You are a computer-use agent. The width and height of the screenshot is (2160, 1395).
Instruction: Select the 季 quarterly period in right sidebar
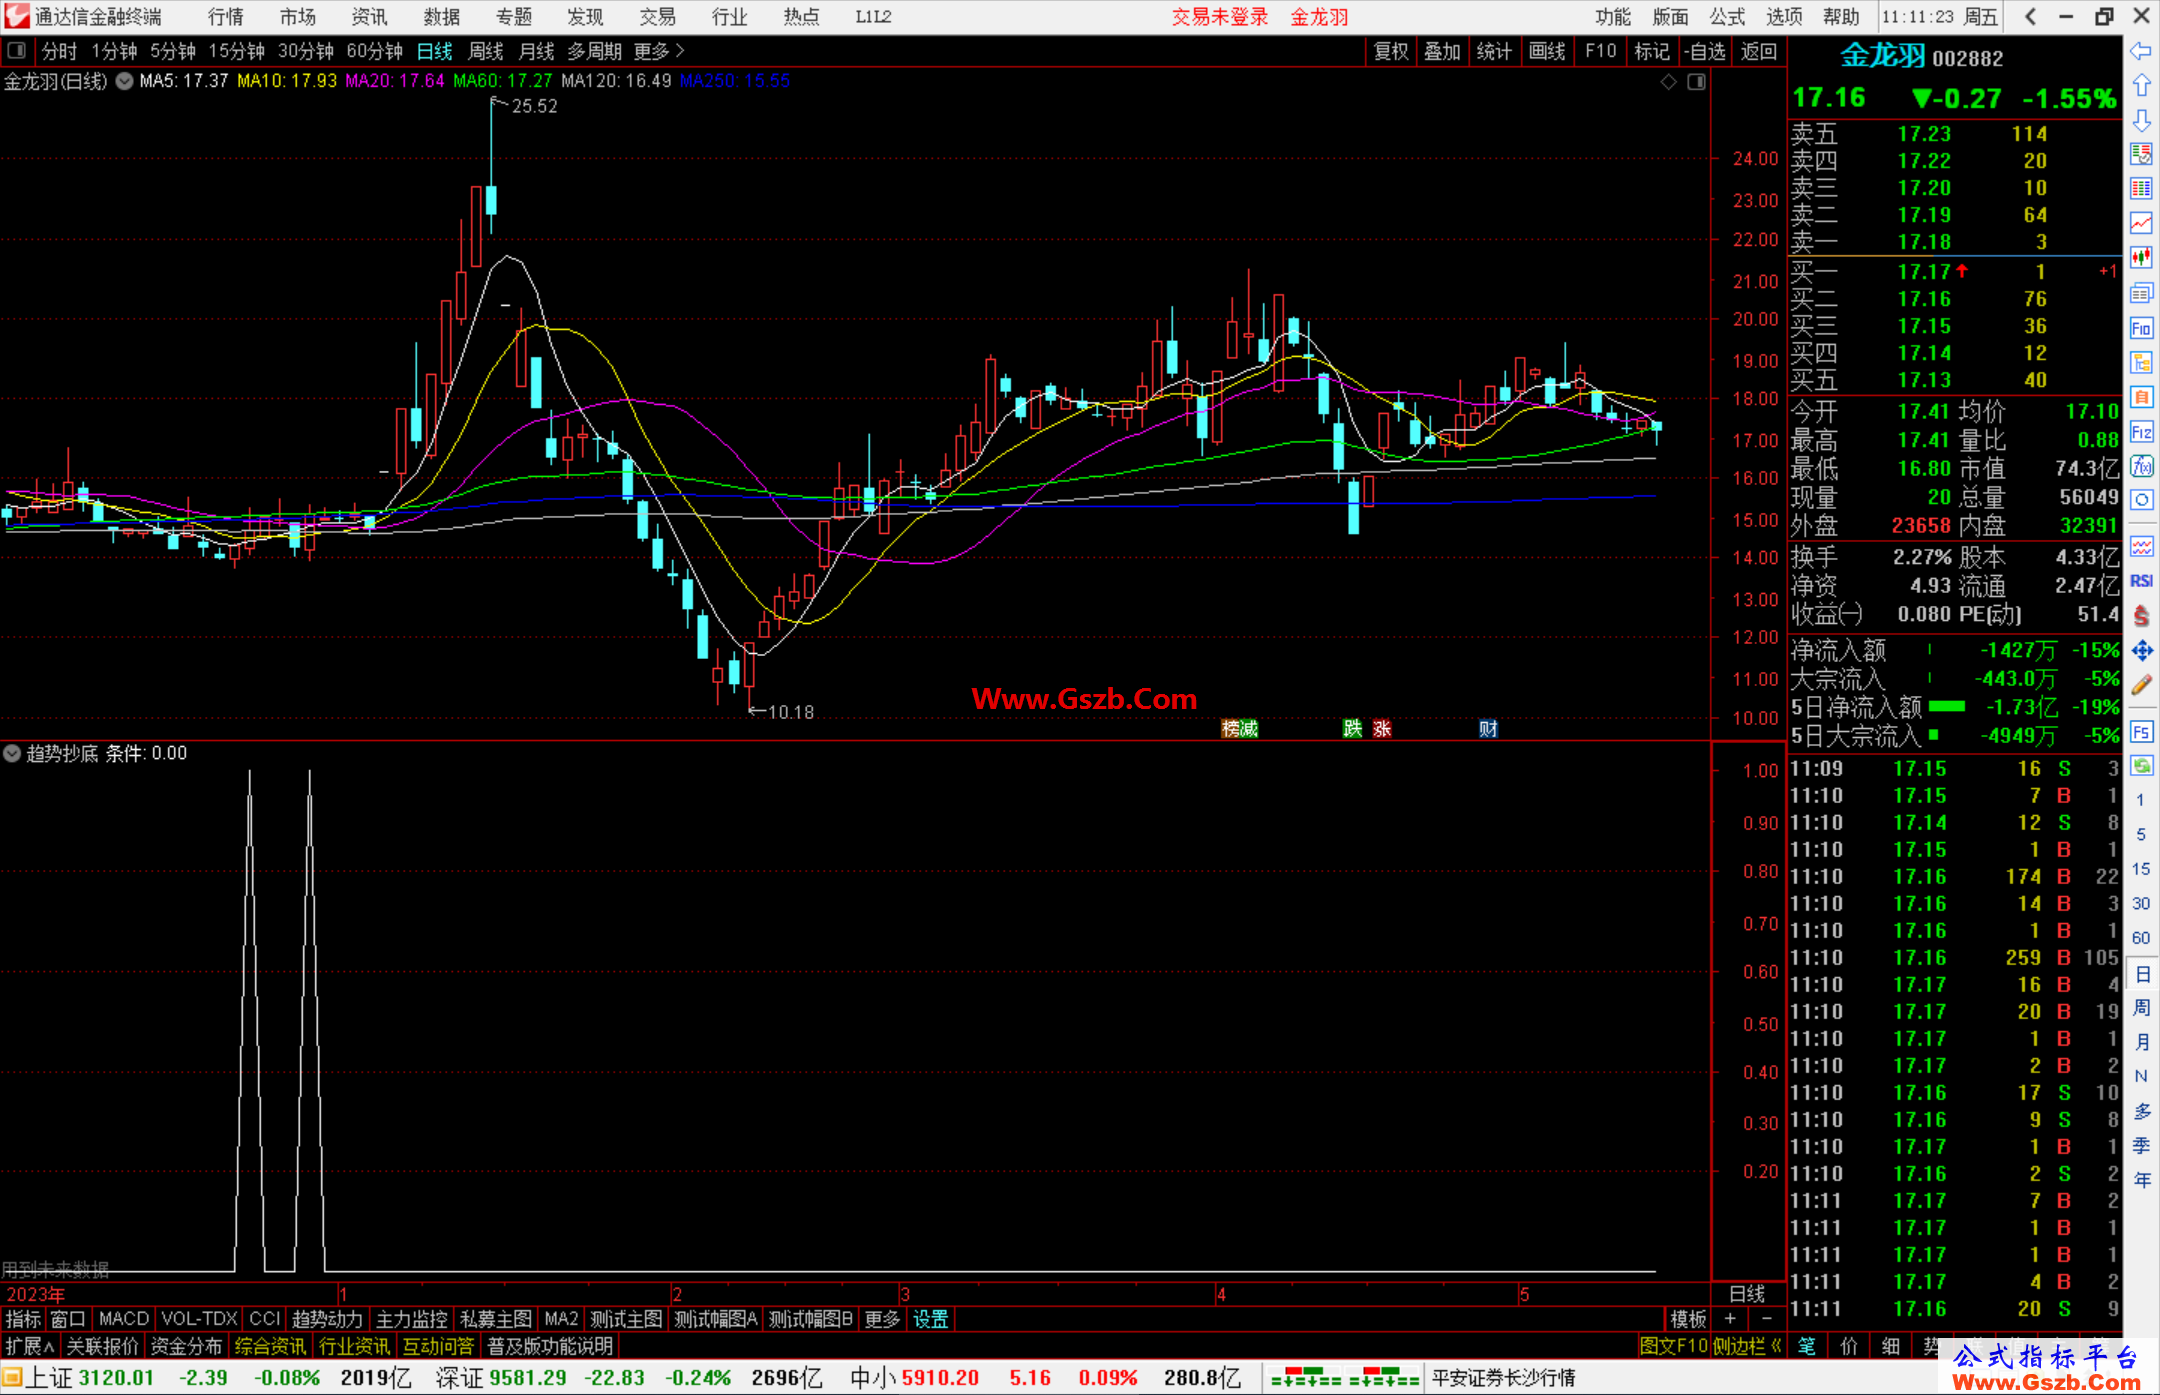coord(2142,1146)
